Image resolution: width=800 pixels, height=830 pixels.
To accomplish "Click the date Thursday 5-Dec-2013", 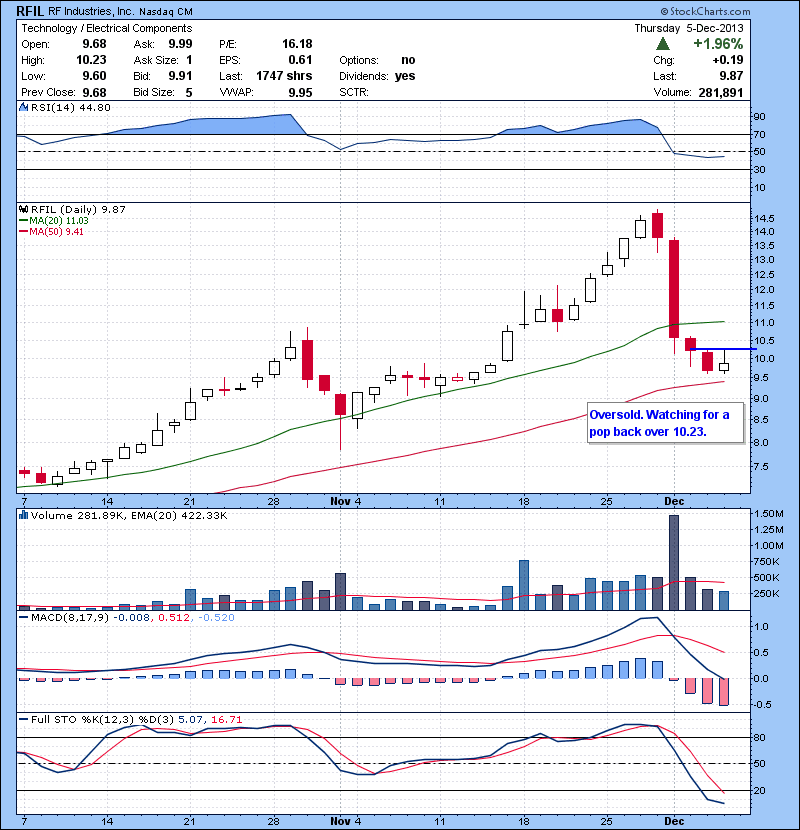I will (x=689, y=28).
